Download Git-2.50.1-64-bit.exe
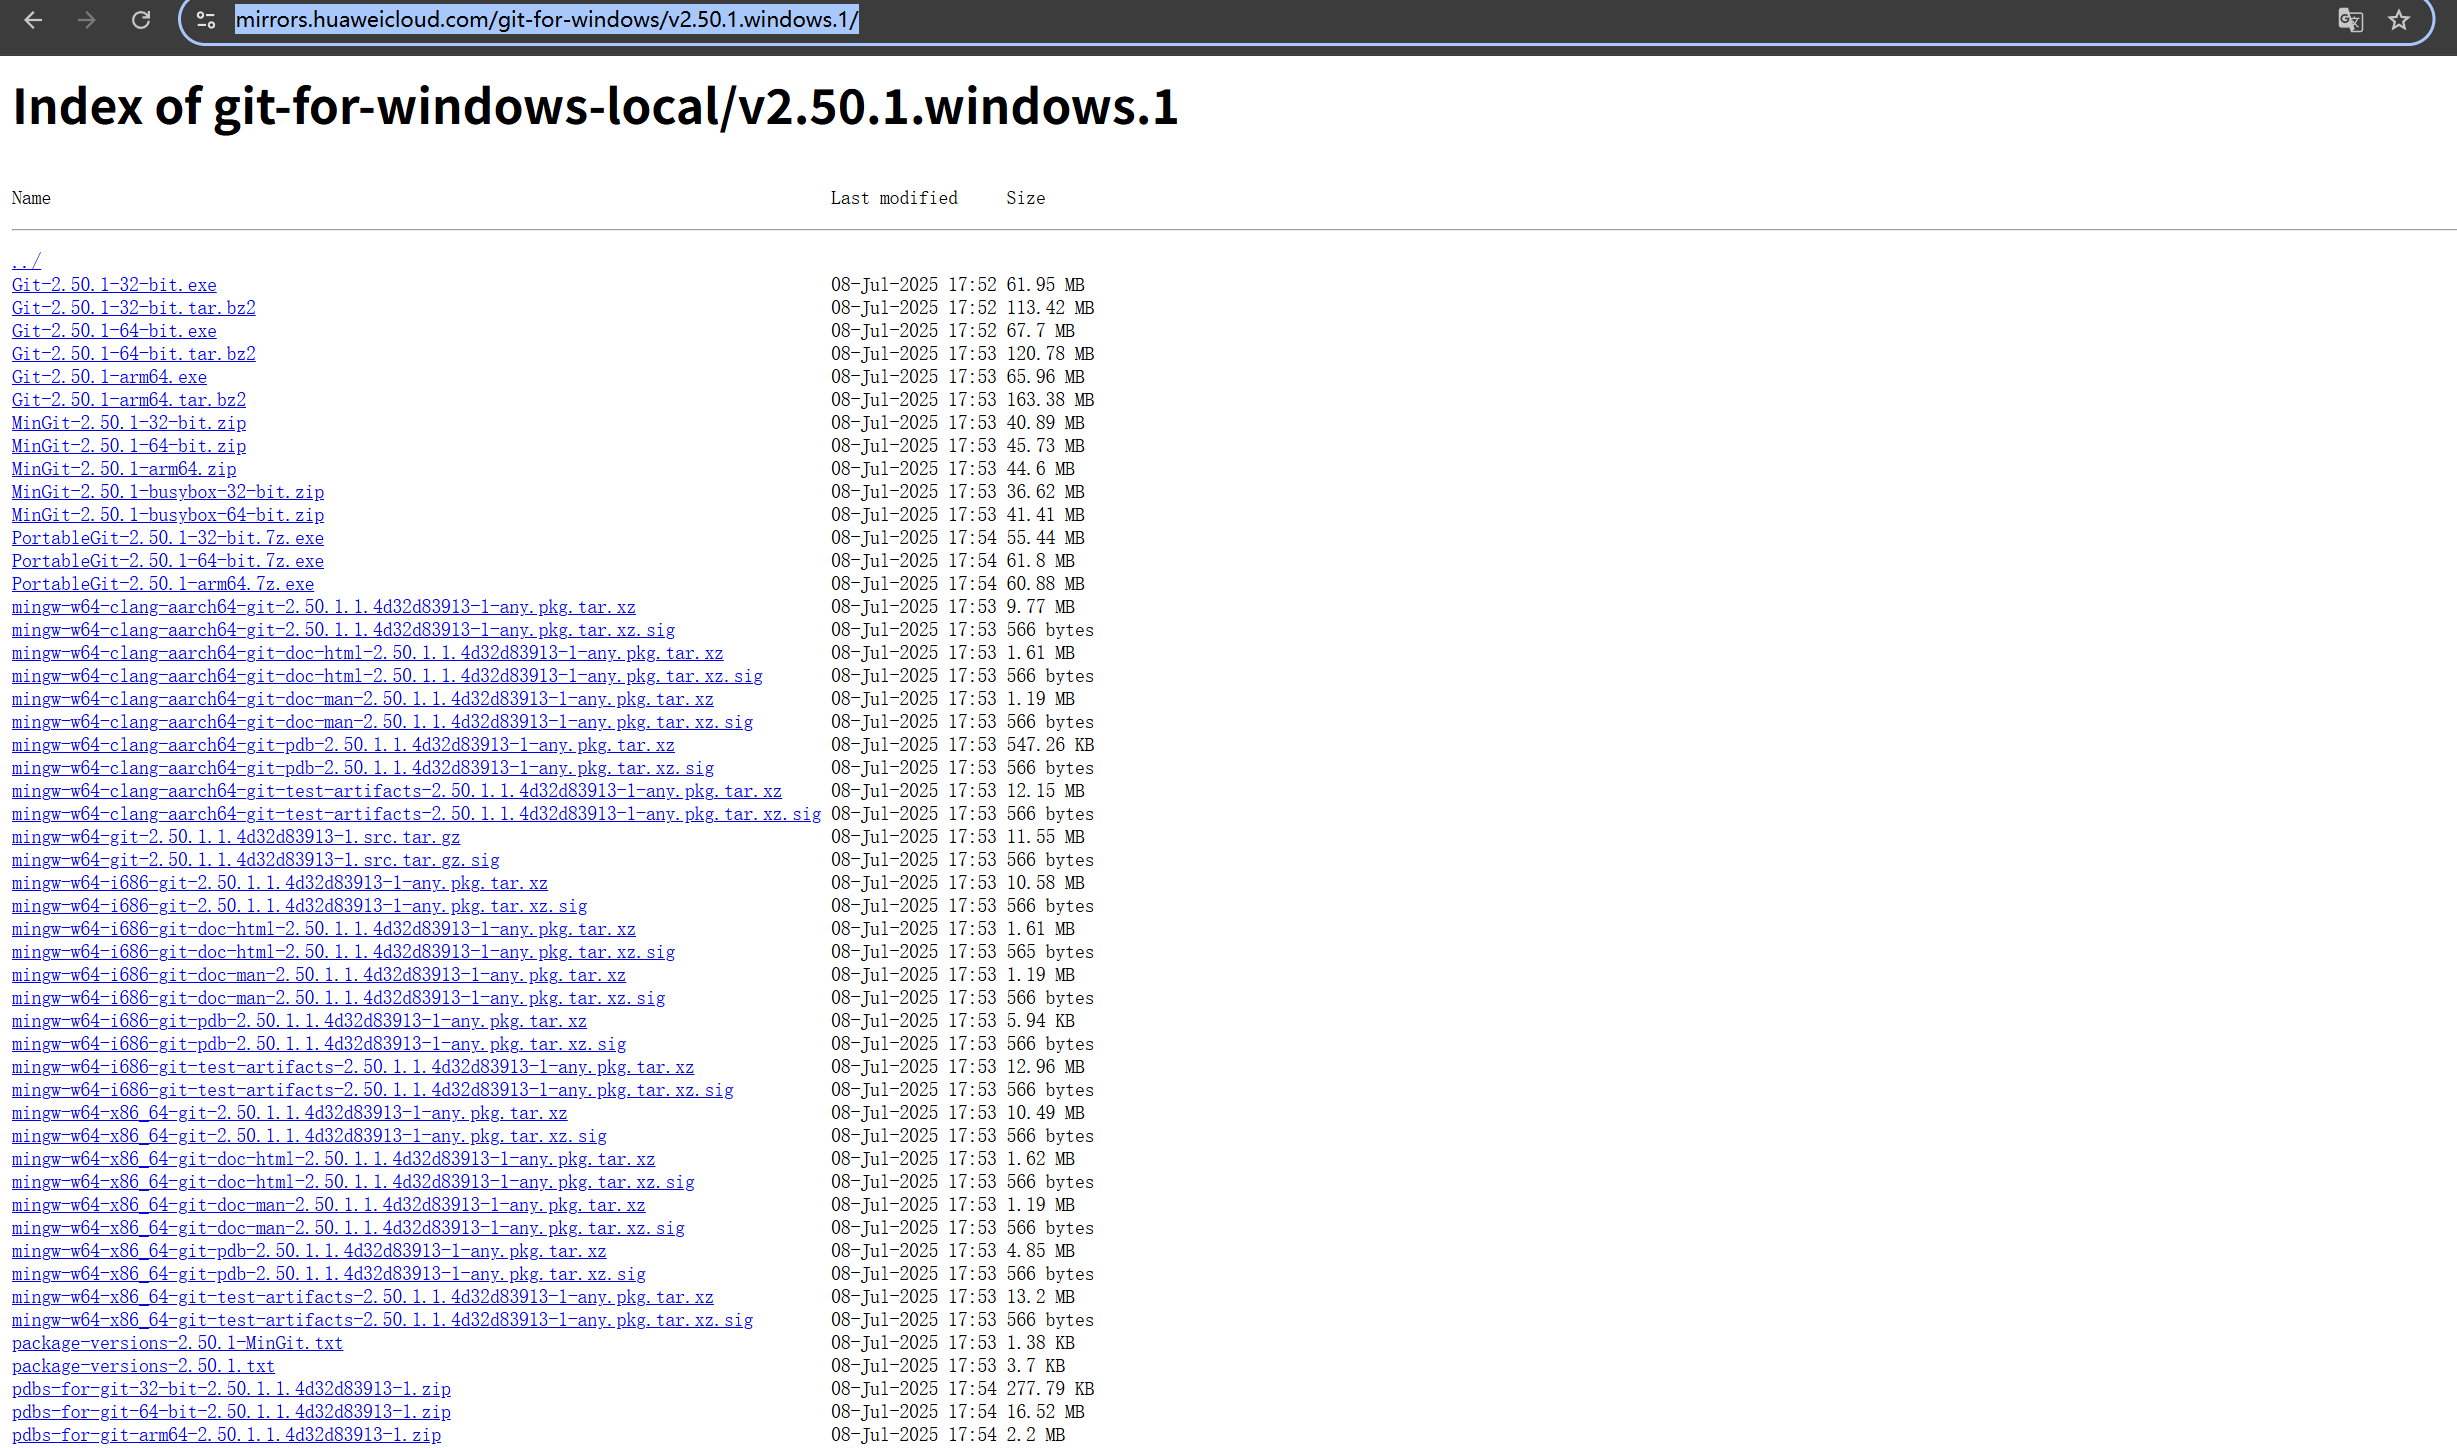Screen dimensions: 2457x1448 click(114, 331)
